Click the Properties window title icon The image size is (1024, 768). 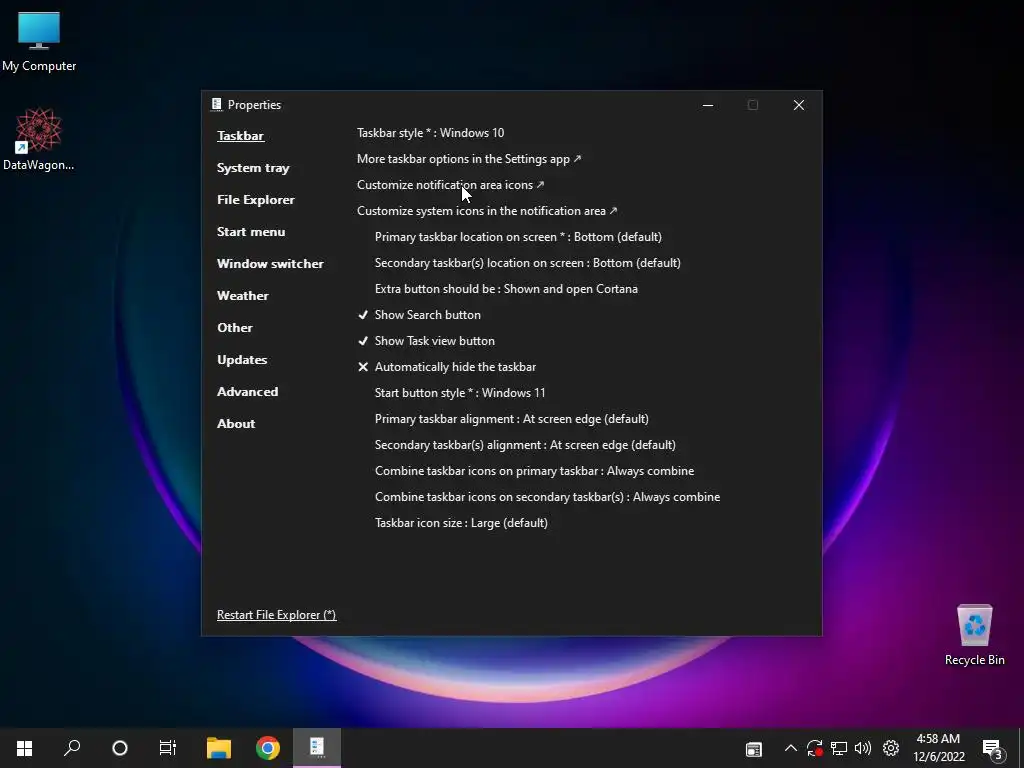pyautogui.click(x=216, y=104)
